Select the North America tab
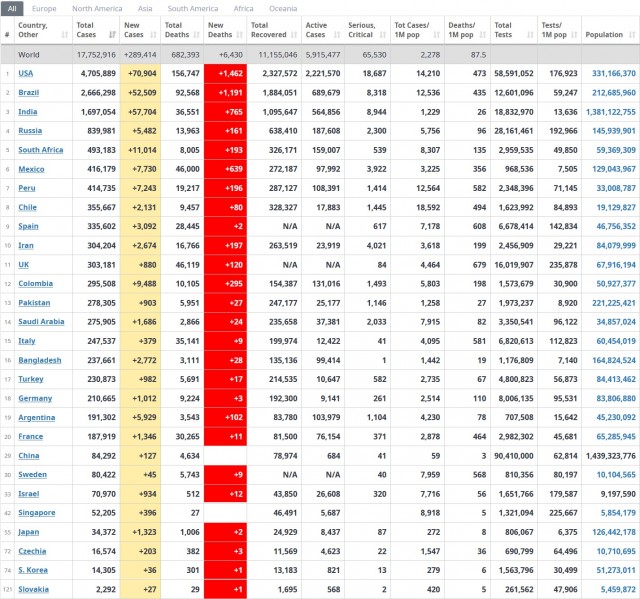The image size is (640, 599). [x=96, y=8]
